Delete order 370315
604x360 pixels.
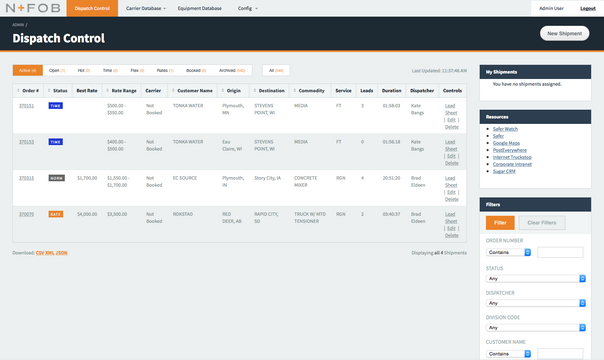pyautogui.click(x=451, y=199)
